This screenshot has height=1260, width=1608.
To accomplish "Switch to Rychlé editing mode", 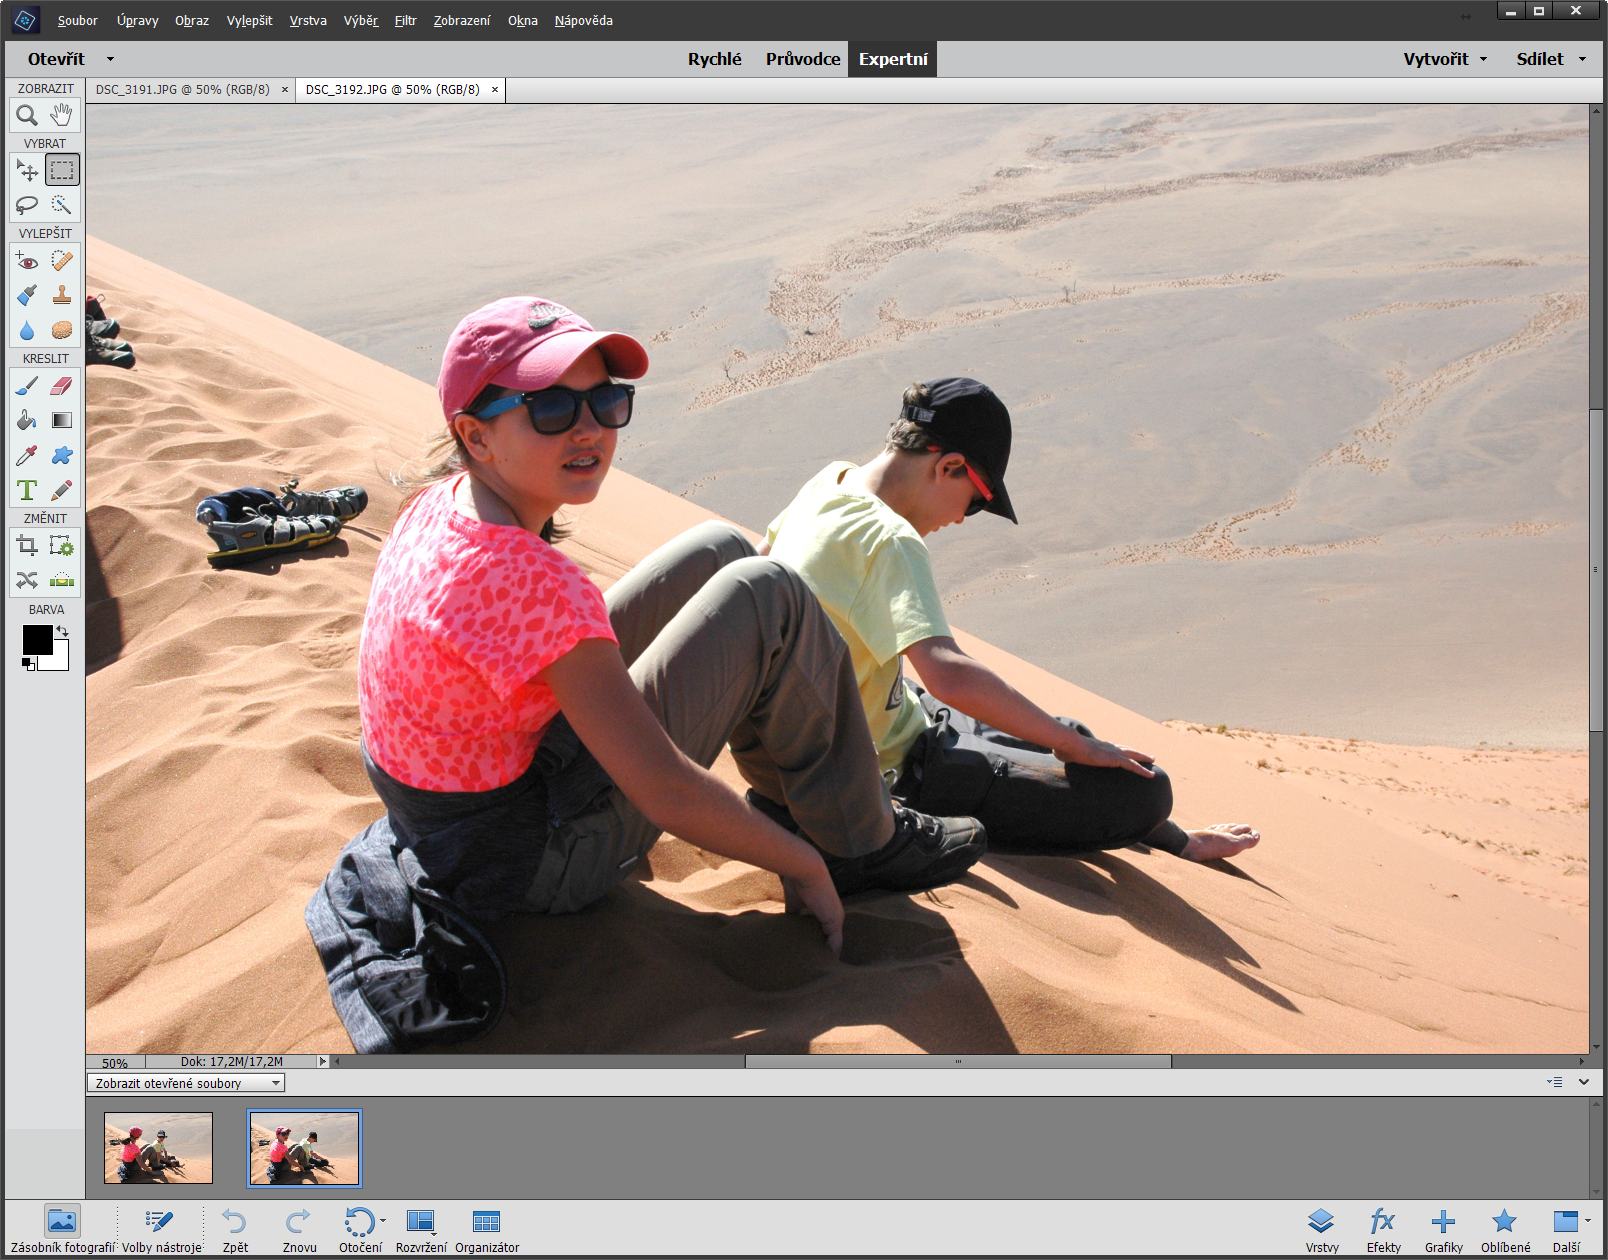I will [x=714, y=59].
